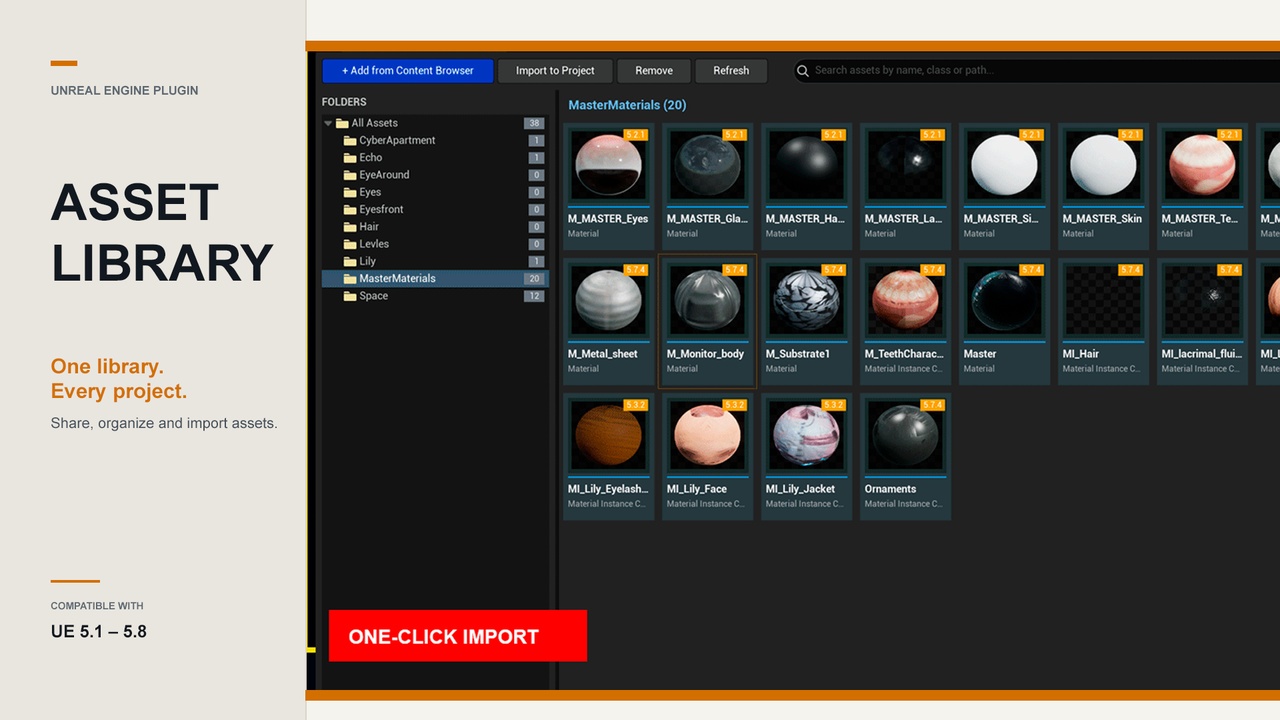Collapse the All Assets tree arrow

(328, 123)
